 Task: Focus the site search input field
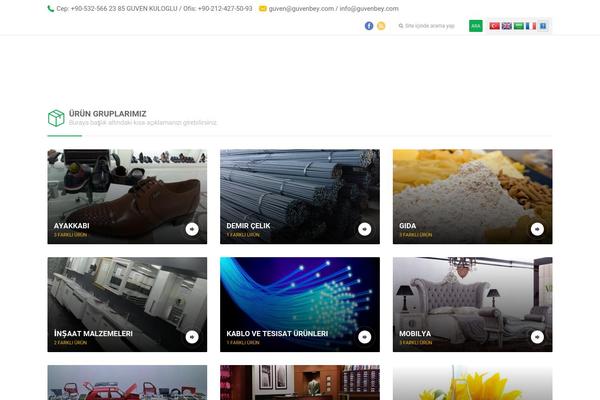(430, 26)
